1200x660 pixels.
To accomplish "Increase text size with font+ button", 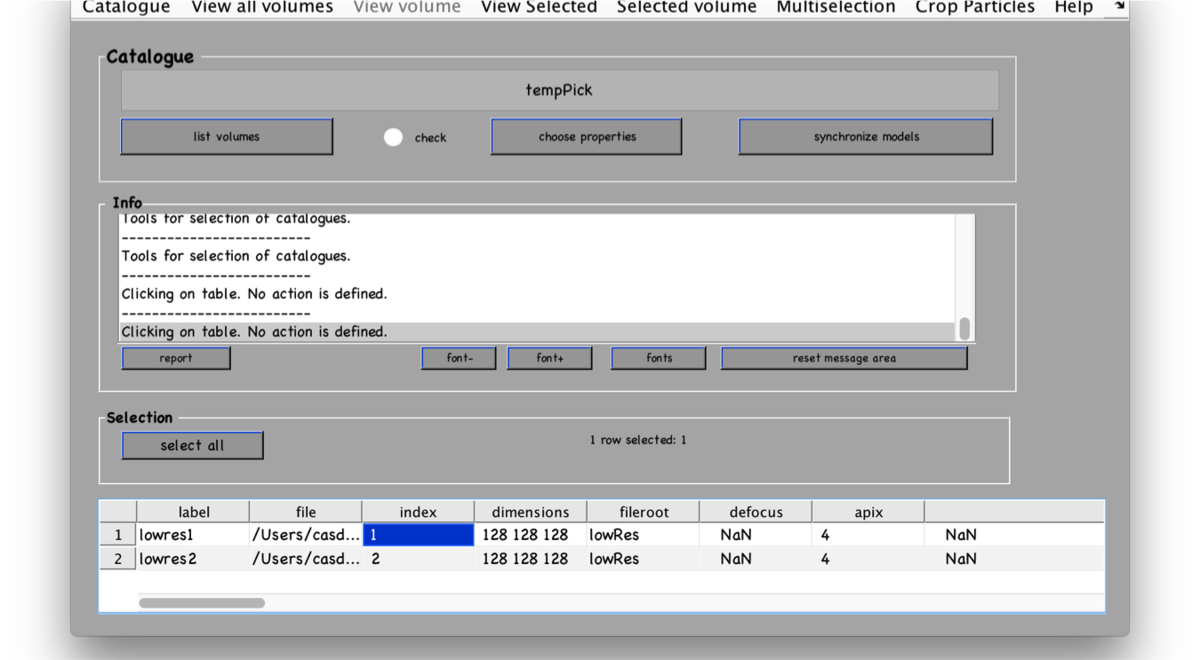I will [549, 358].
